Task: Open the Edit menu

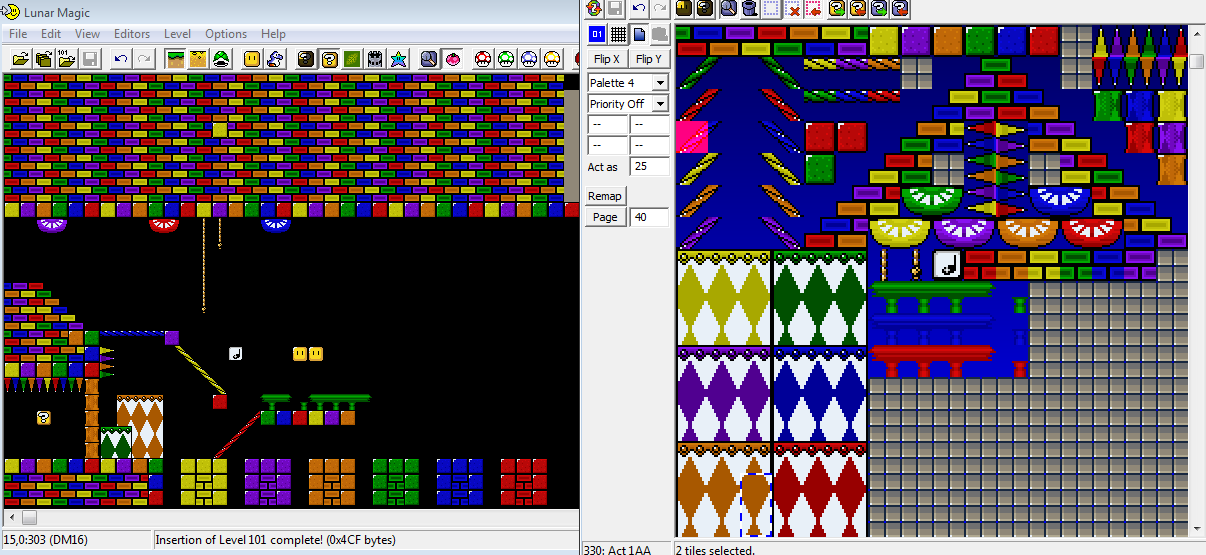Action: click(51, 34)
